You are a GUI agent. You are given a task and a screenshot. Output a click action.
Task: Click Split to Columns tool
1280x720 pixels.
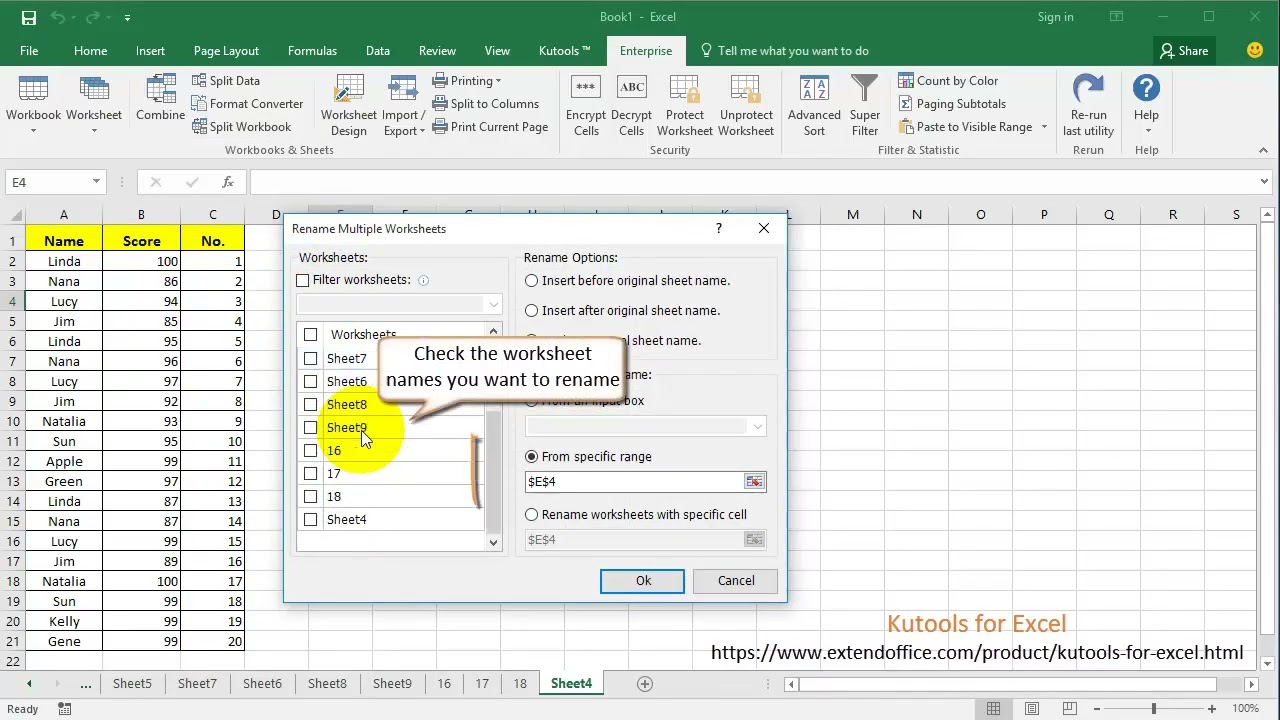pos(486,104)
